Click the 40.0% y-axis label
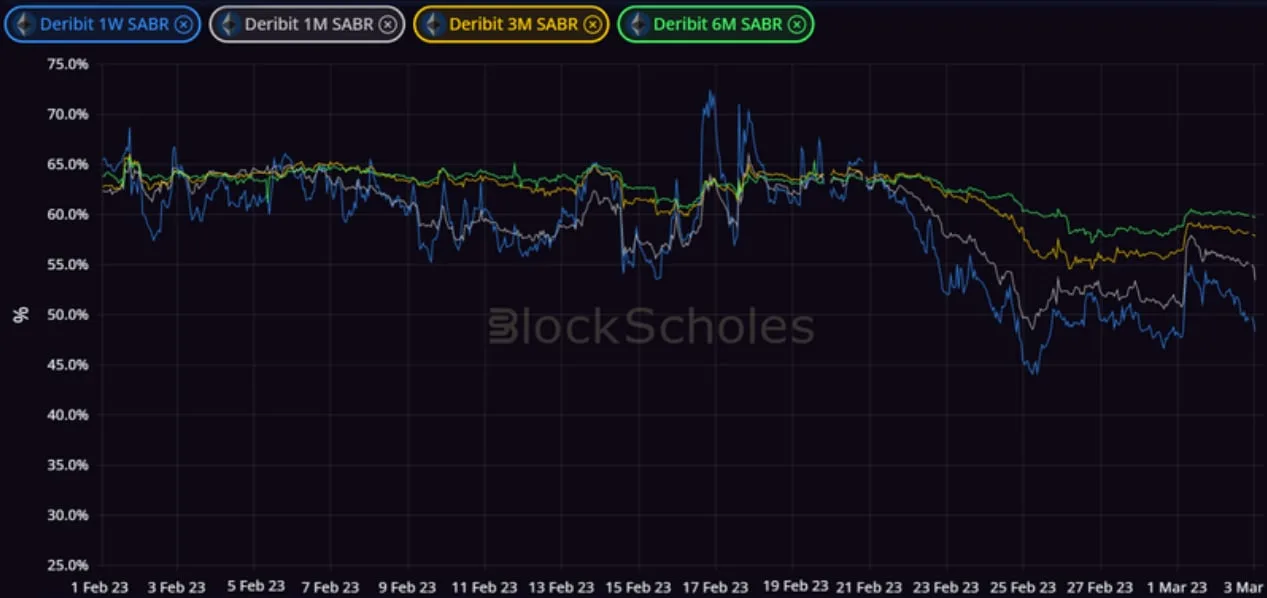 coord(68,414)
